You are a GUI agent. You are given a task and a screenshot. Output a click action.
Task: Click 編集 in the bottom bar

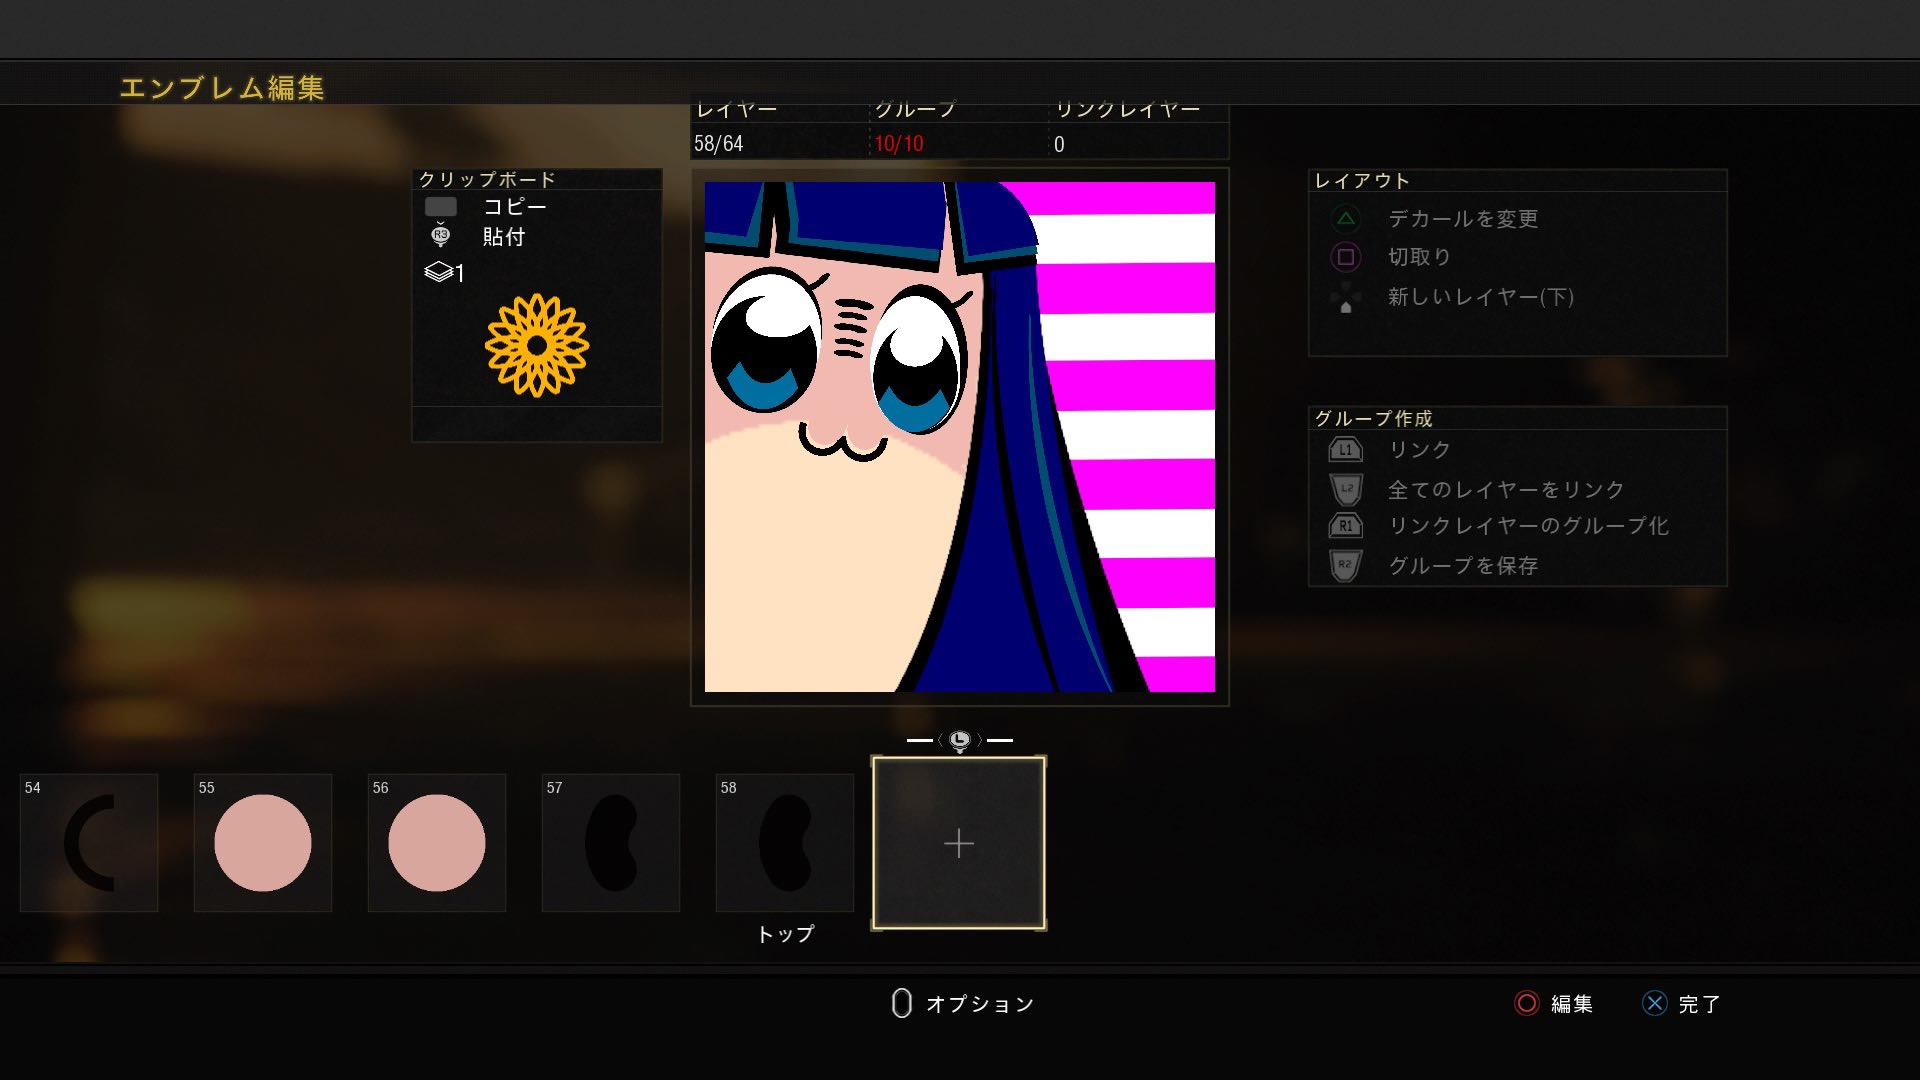(1572, 1003)
